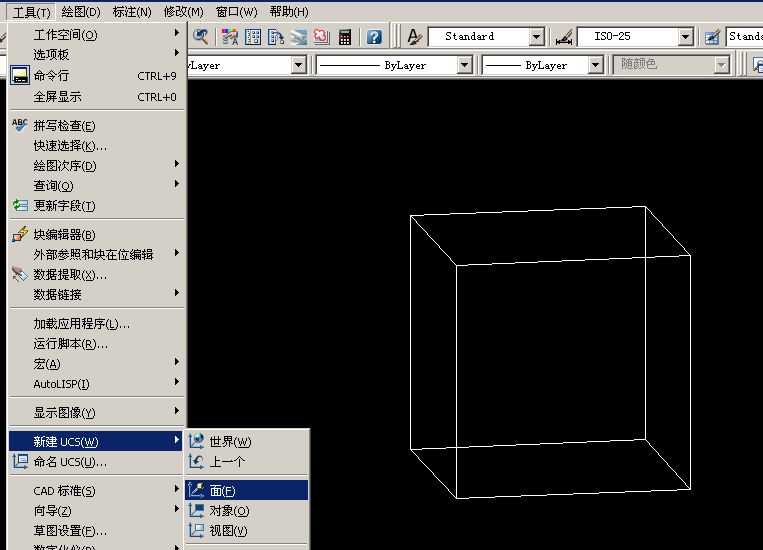Expand the AutoLISP(I) submenu

point(97,384)
